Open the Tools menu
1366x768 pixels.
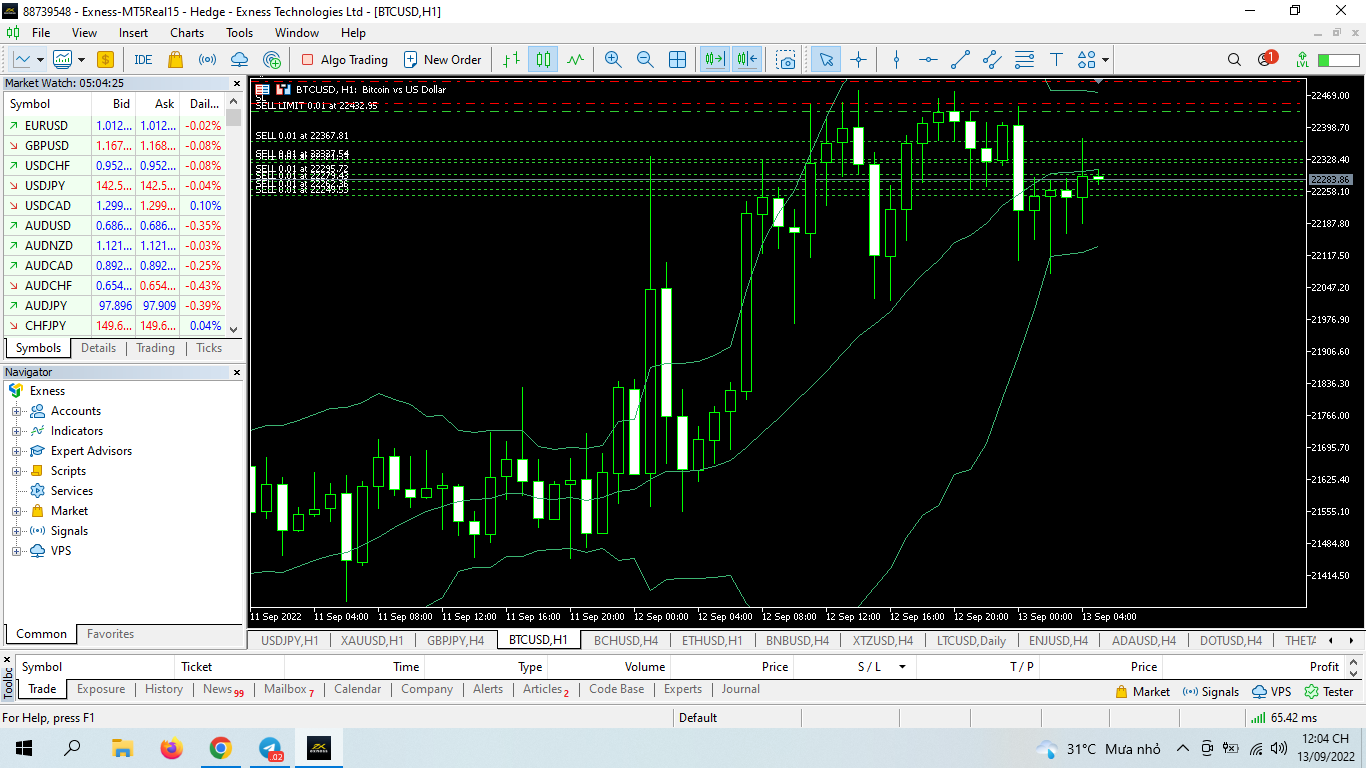[240, 33]
